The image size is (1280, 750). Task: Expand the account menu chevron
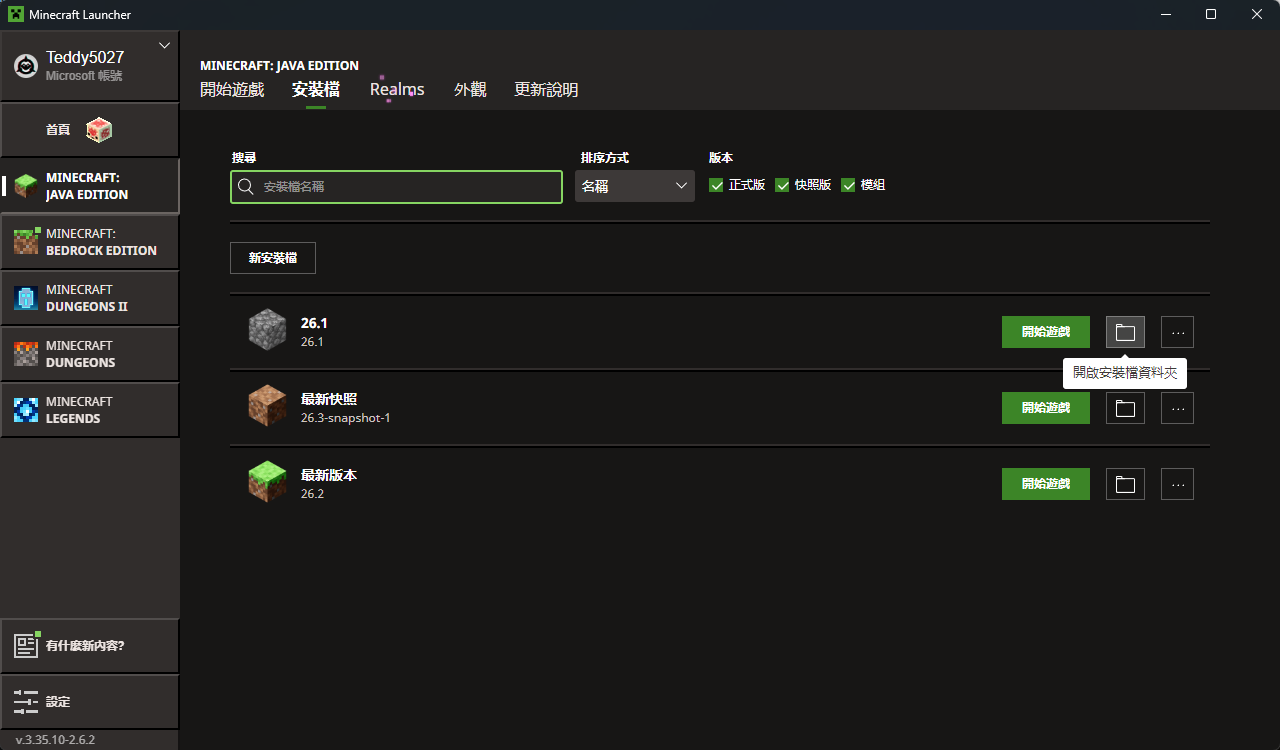165,45
